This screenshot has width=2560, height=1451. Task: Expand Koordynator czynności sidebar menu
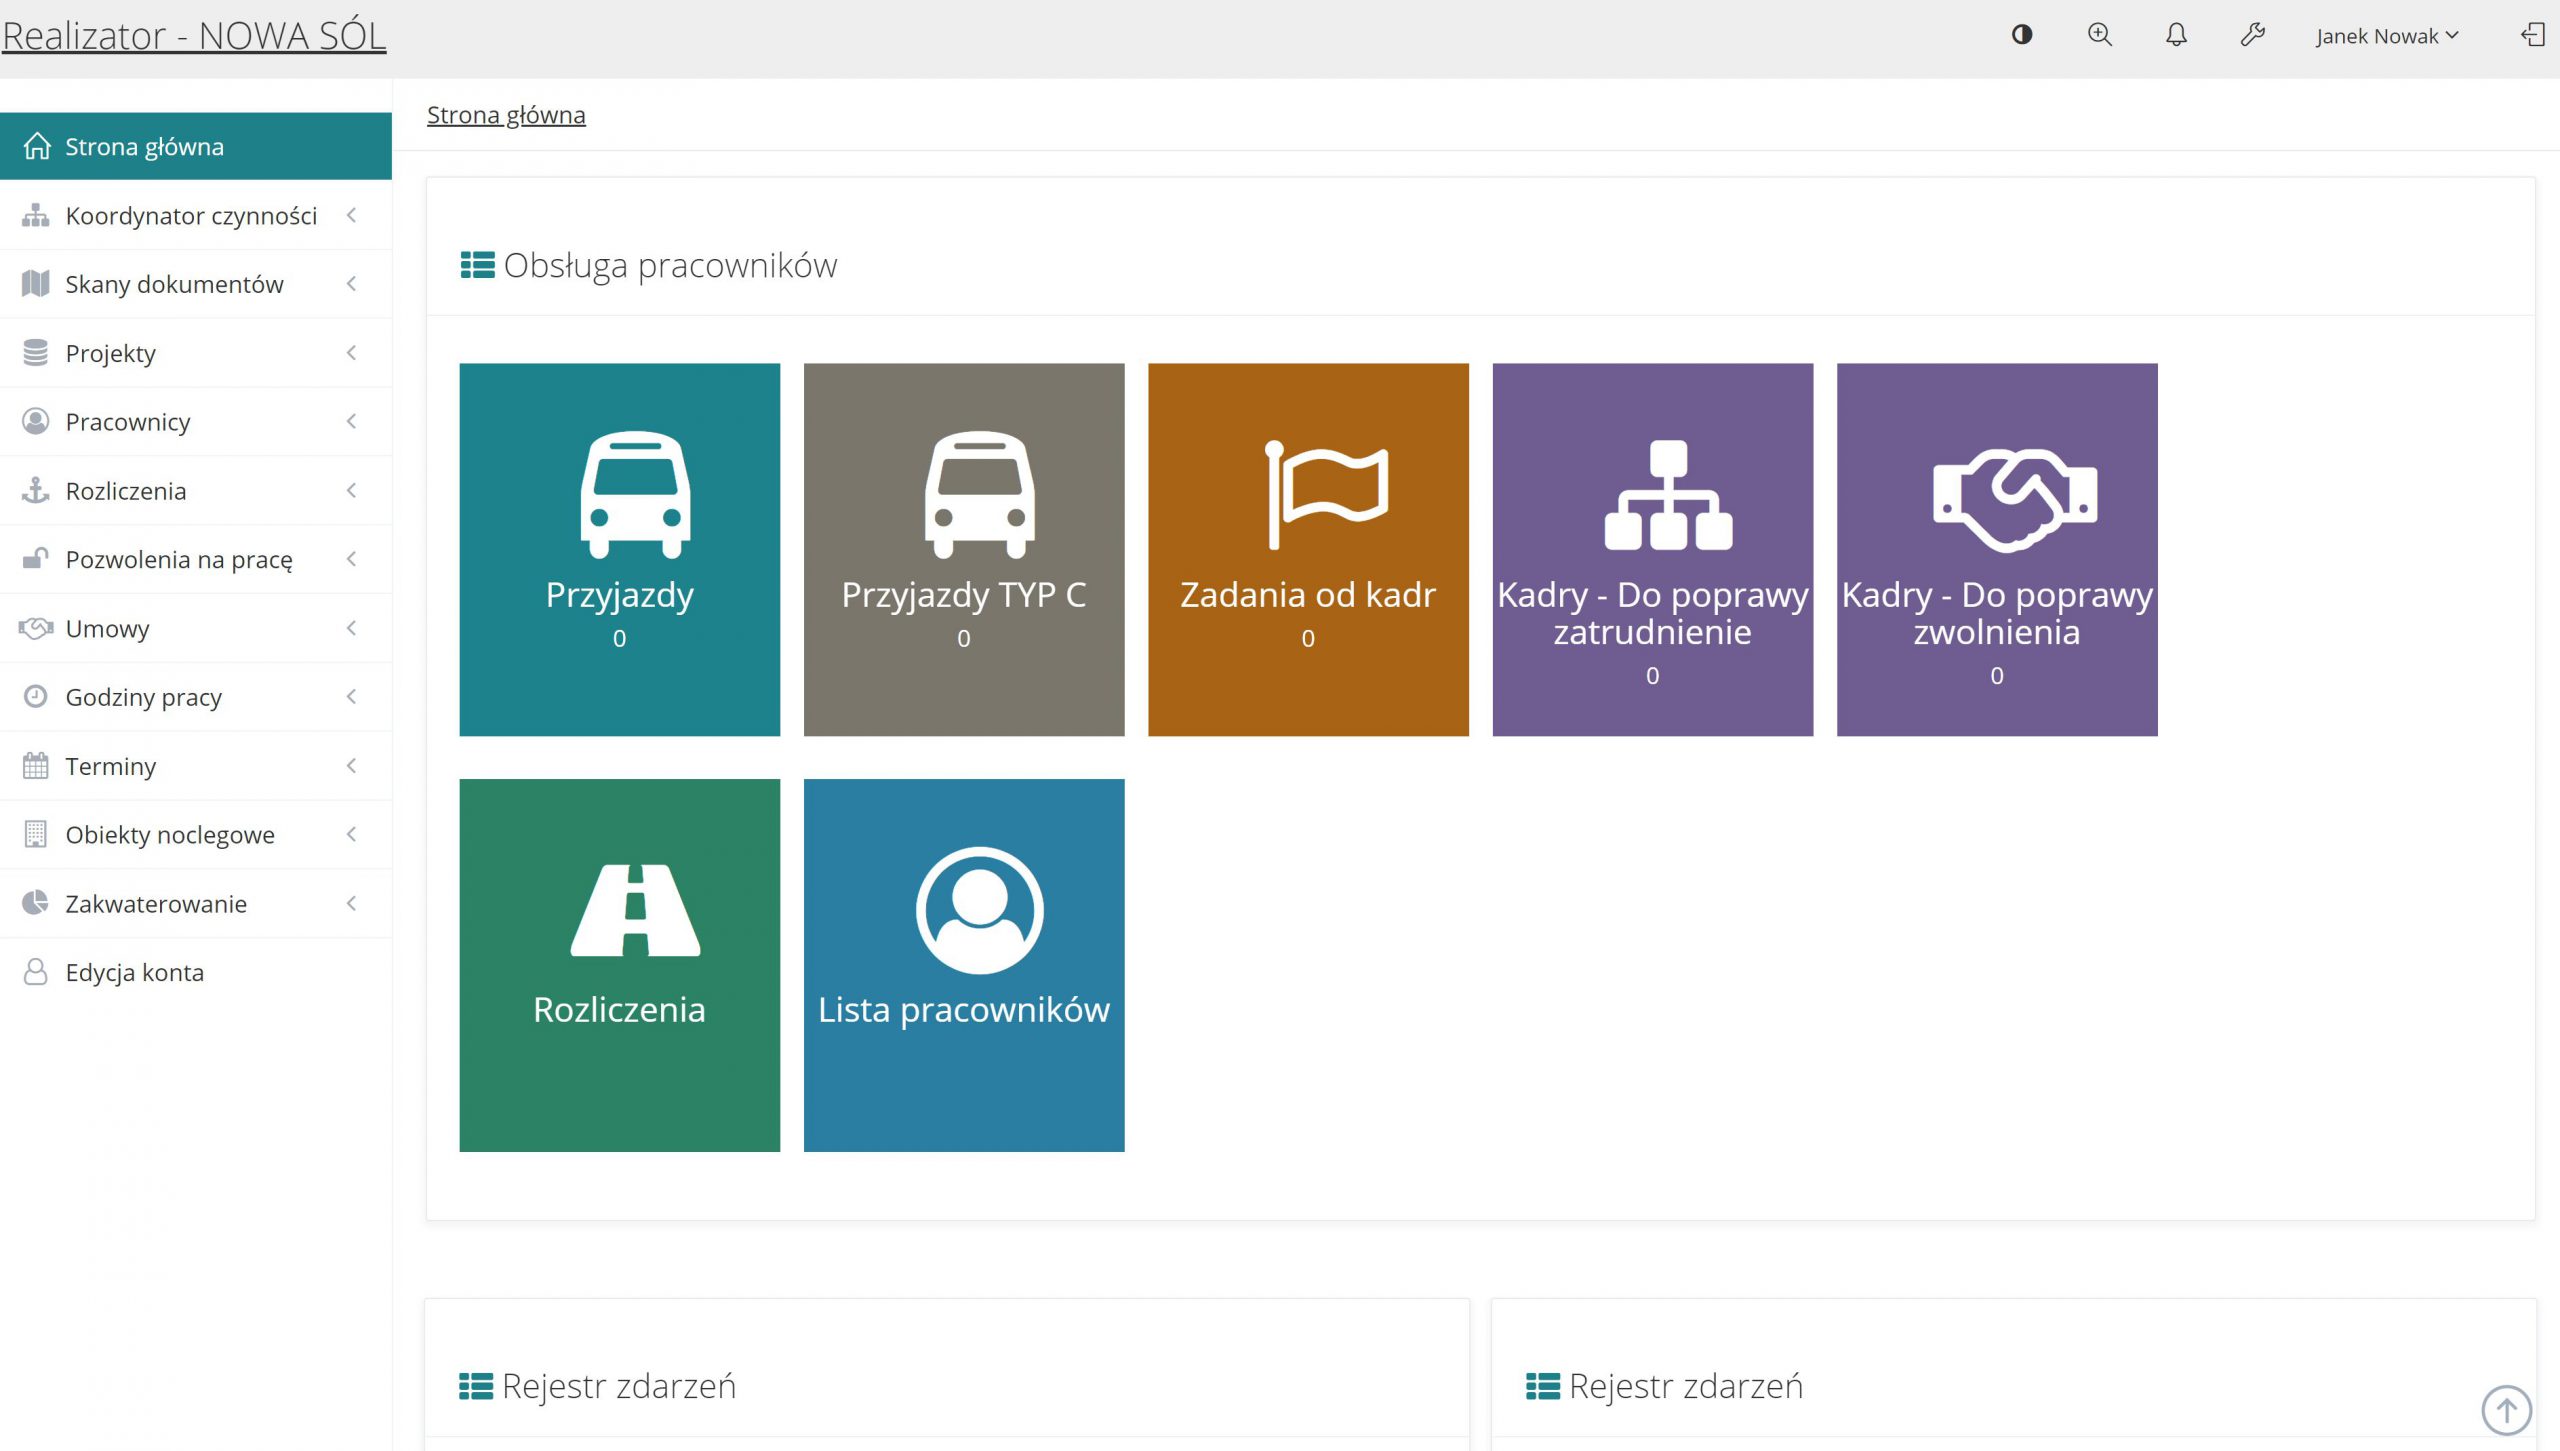click(x=191, y=215)
